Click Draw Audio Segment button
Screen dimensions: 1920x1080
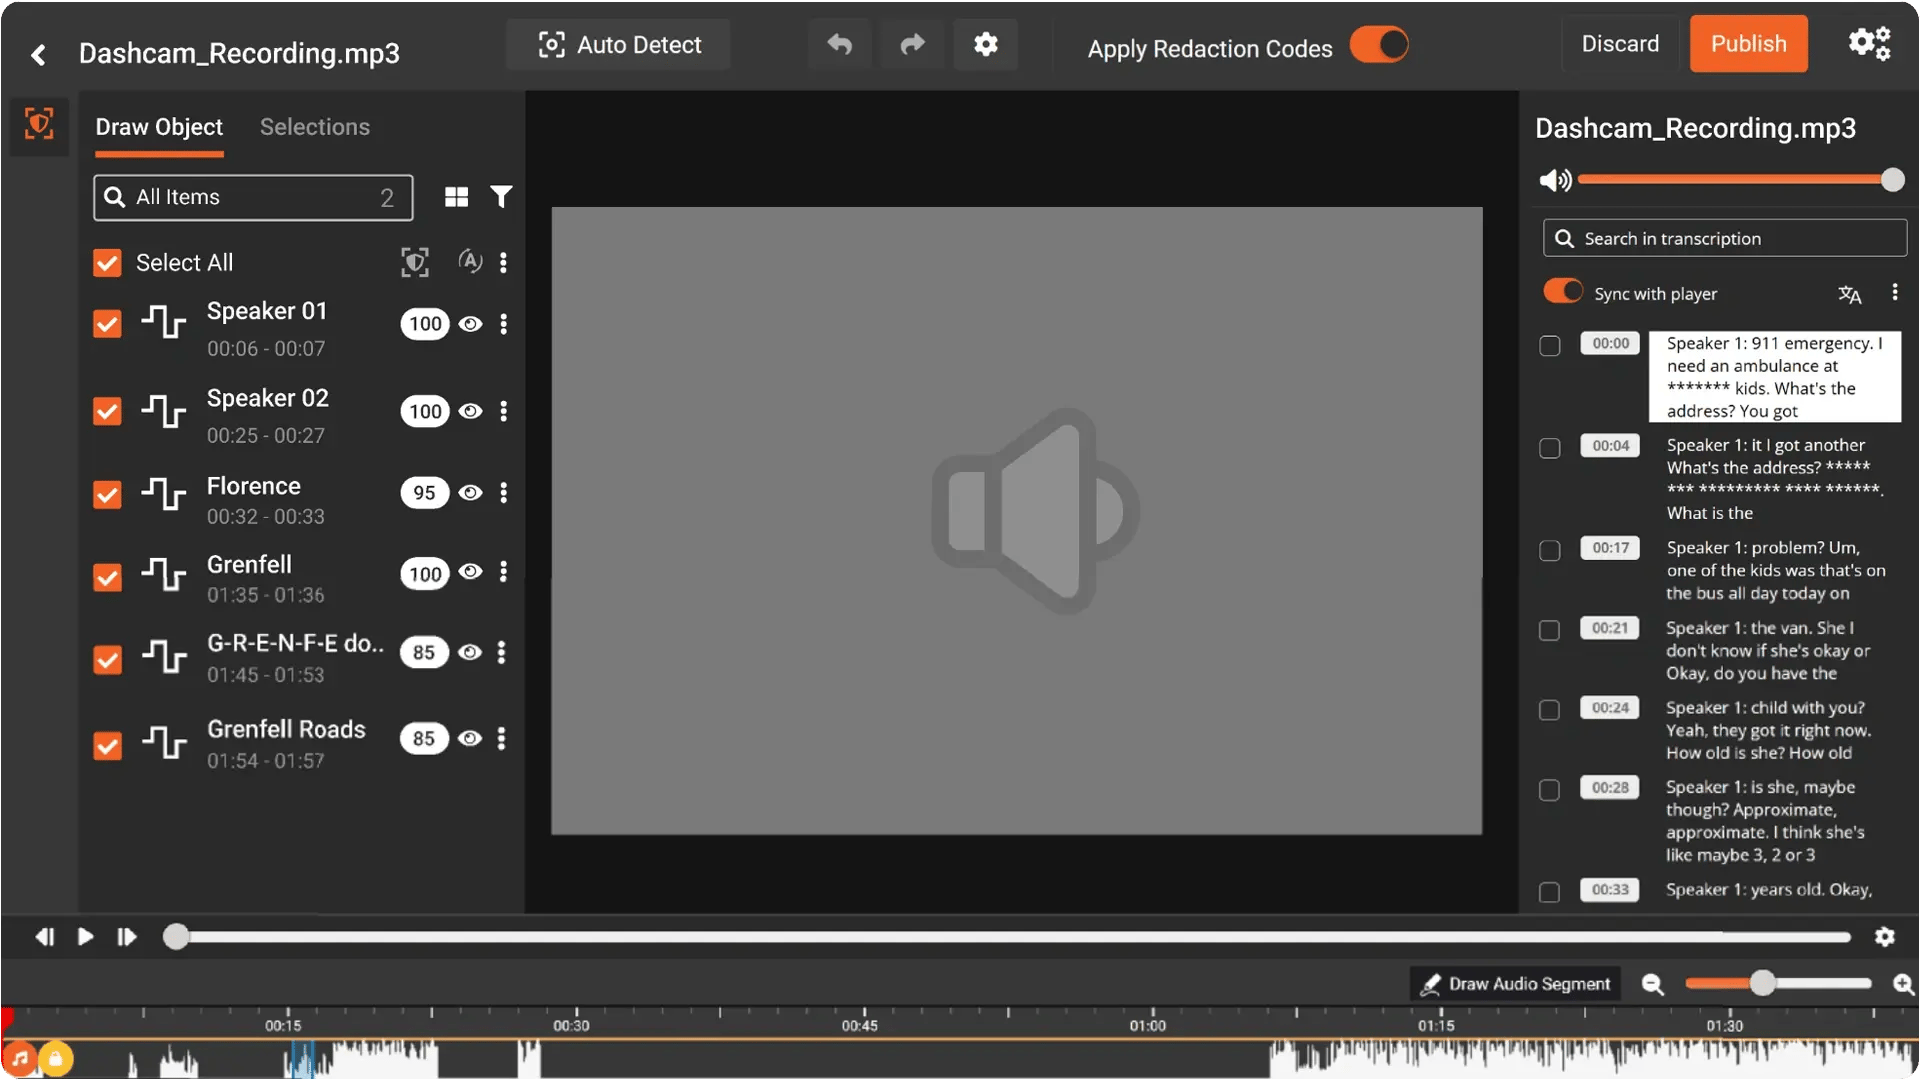[1516, 984]
